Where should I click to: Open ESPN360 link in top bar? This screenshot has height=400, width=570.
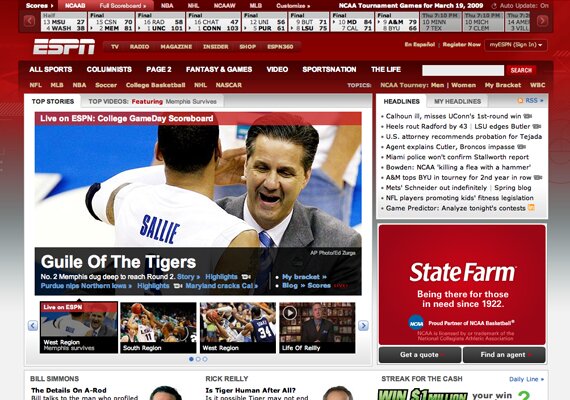280,47
